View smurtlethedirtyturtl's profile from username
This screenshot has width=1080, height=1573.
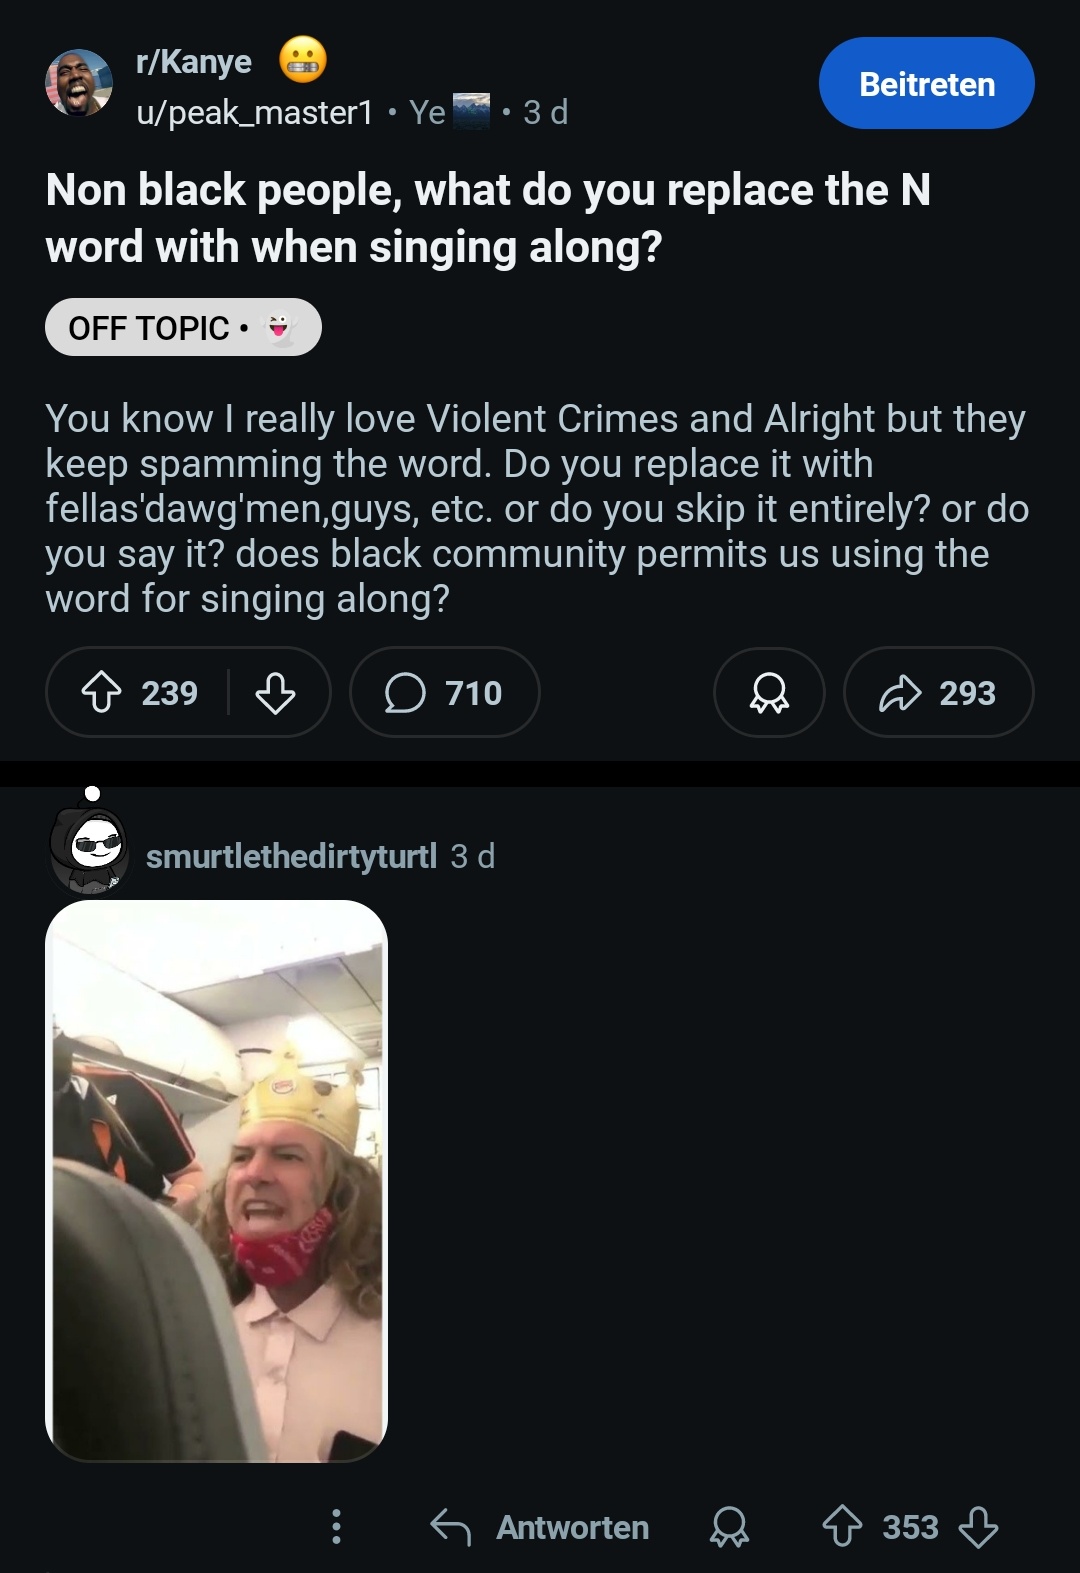click(291, 856)
